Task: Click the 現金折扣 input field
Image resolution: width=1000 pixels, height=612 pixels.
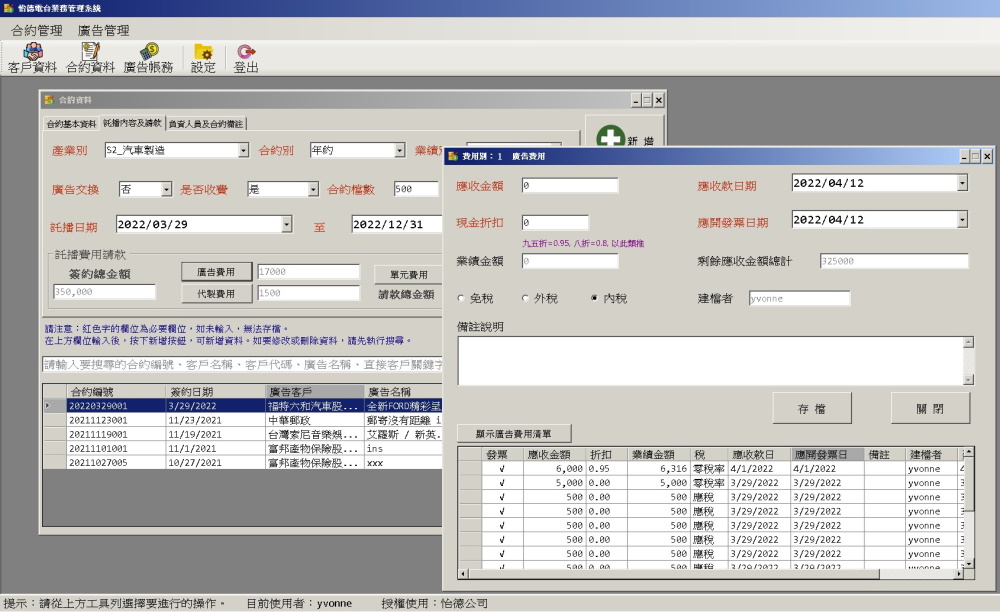Action: (x=555, y=222)
